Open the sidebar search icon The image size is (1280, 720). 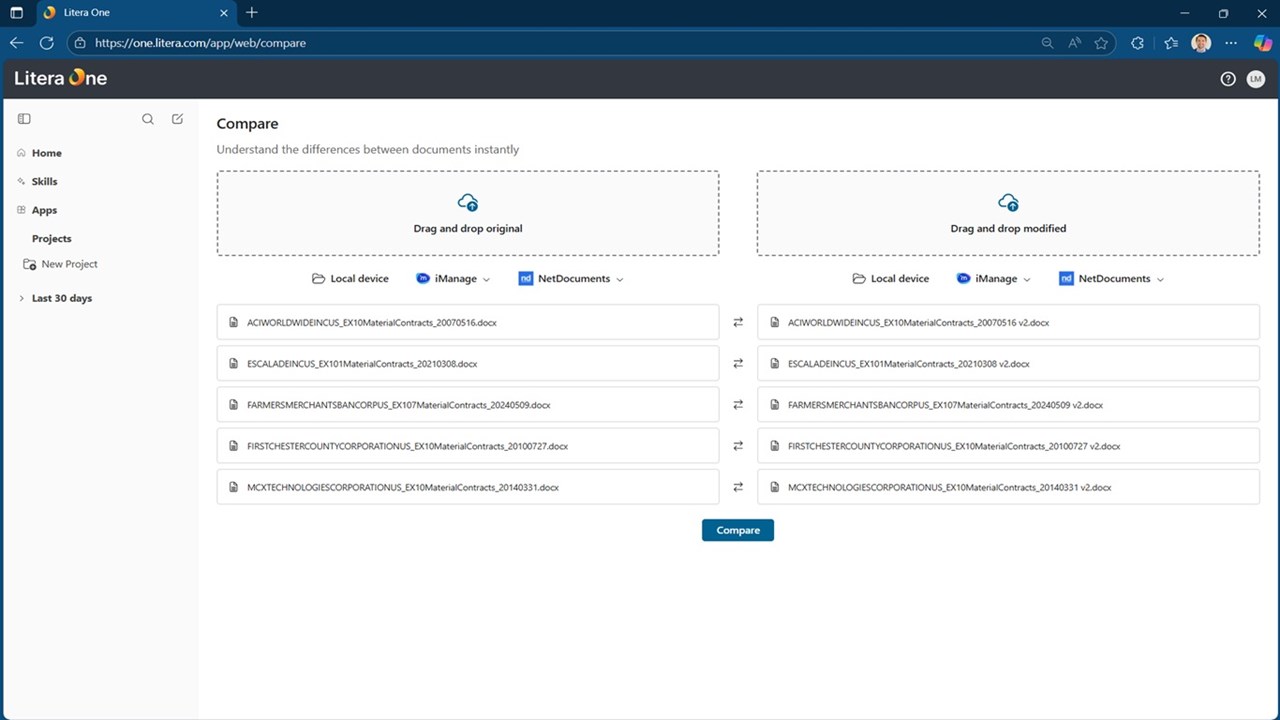pos(148,119)
